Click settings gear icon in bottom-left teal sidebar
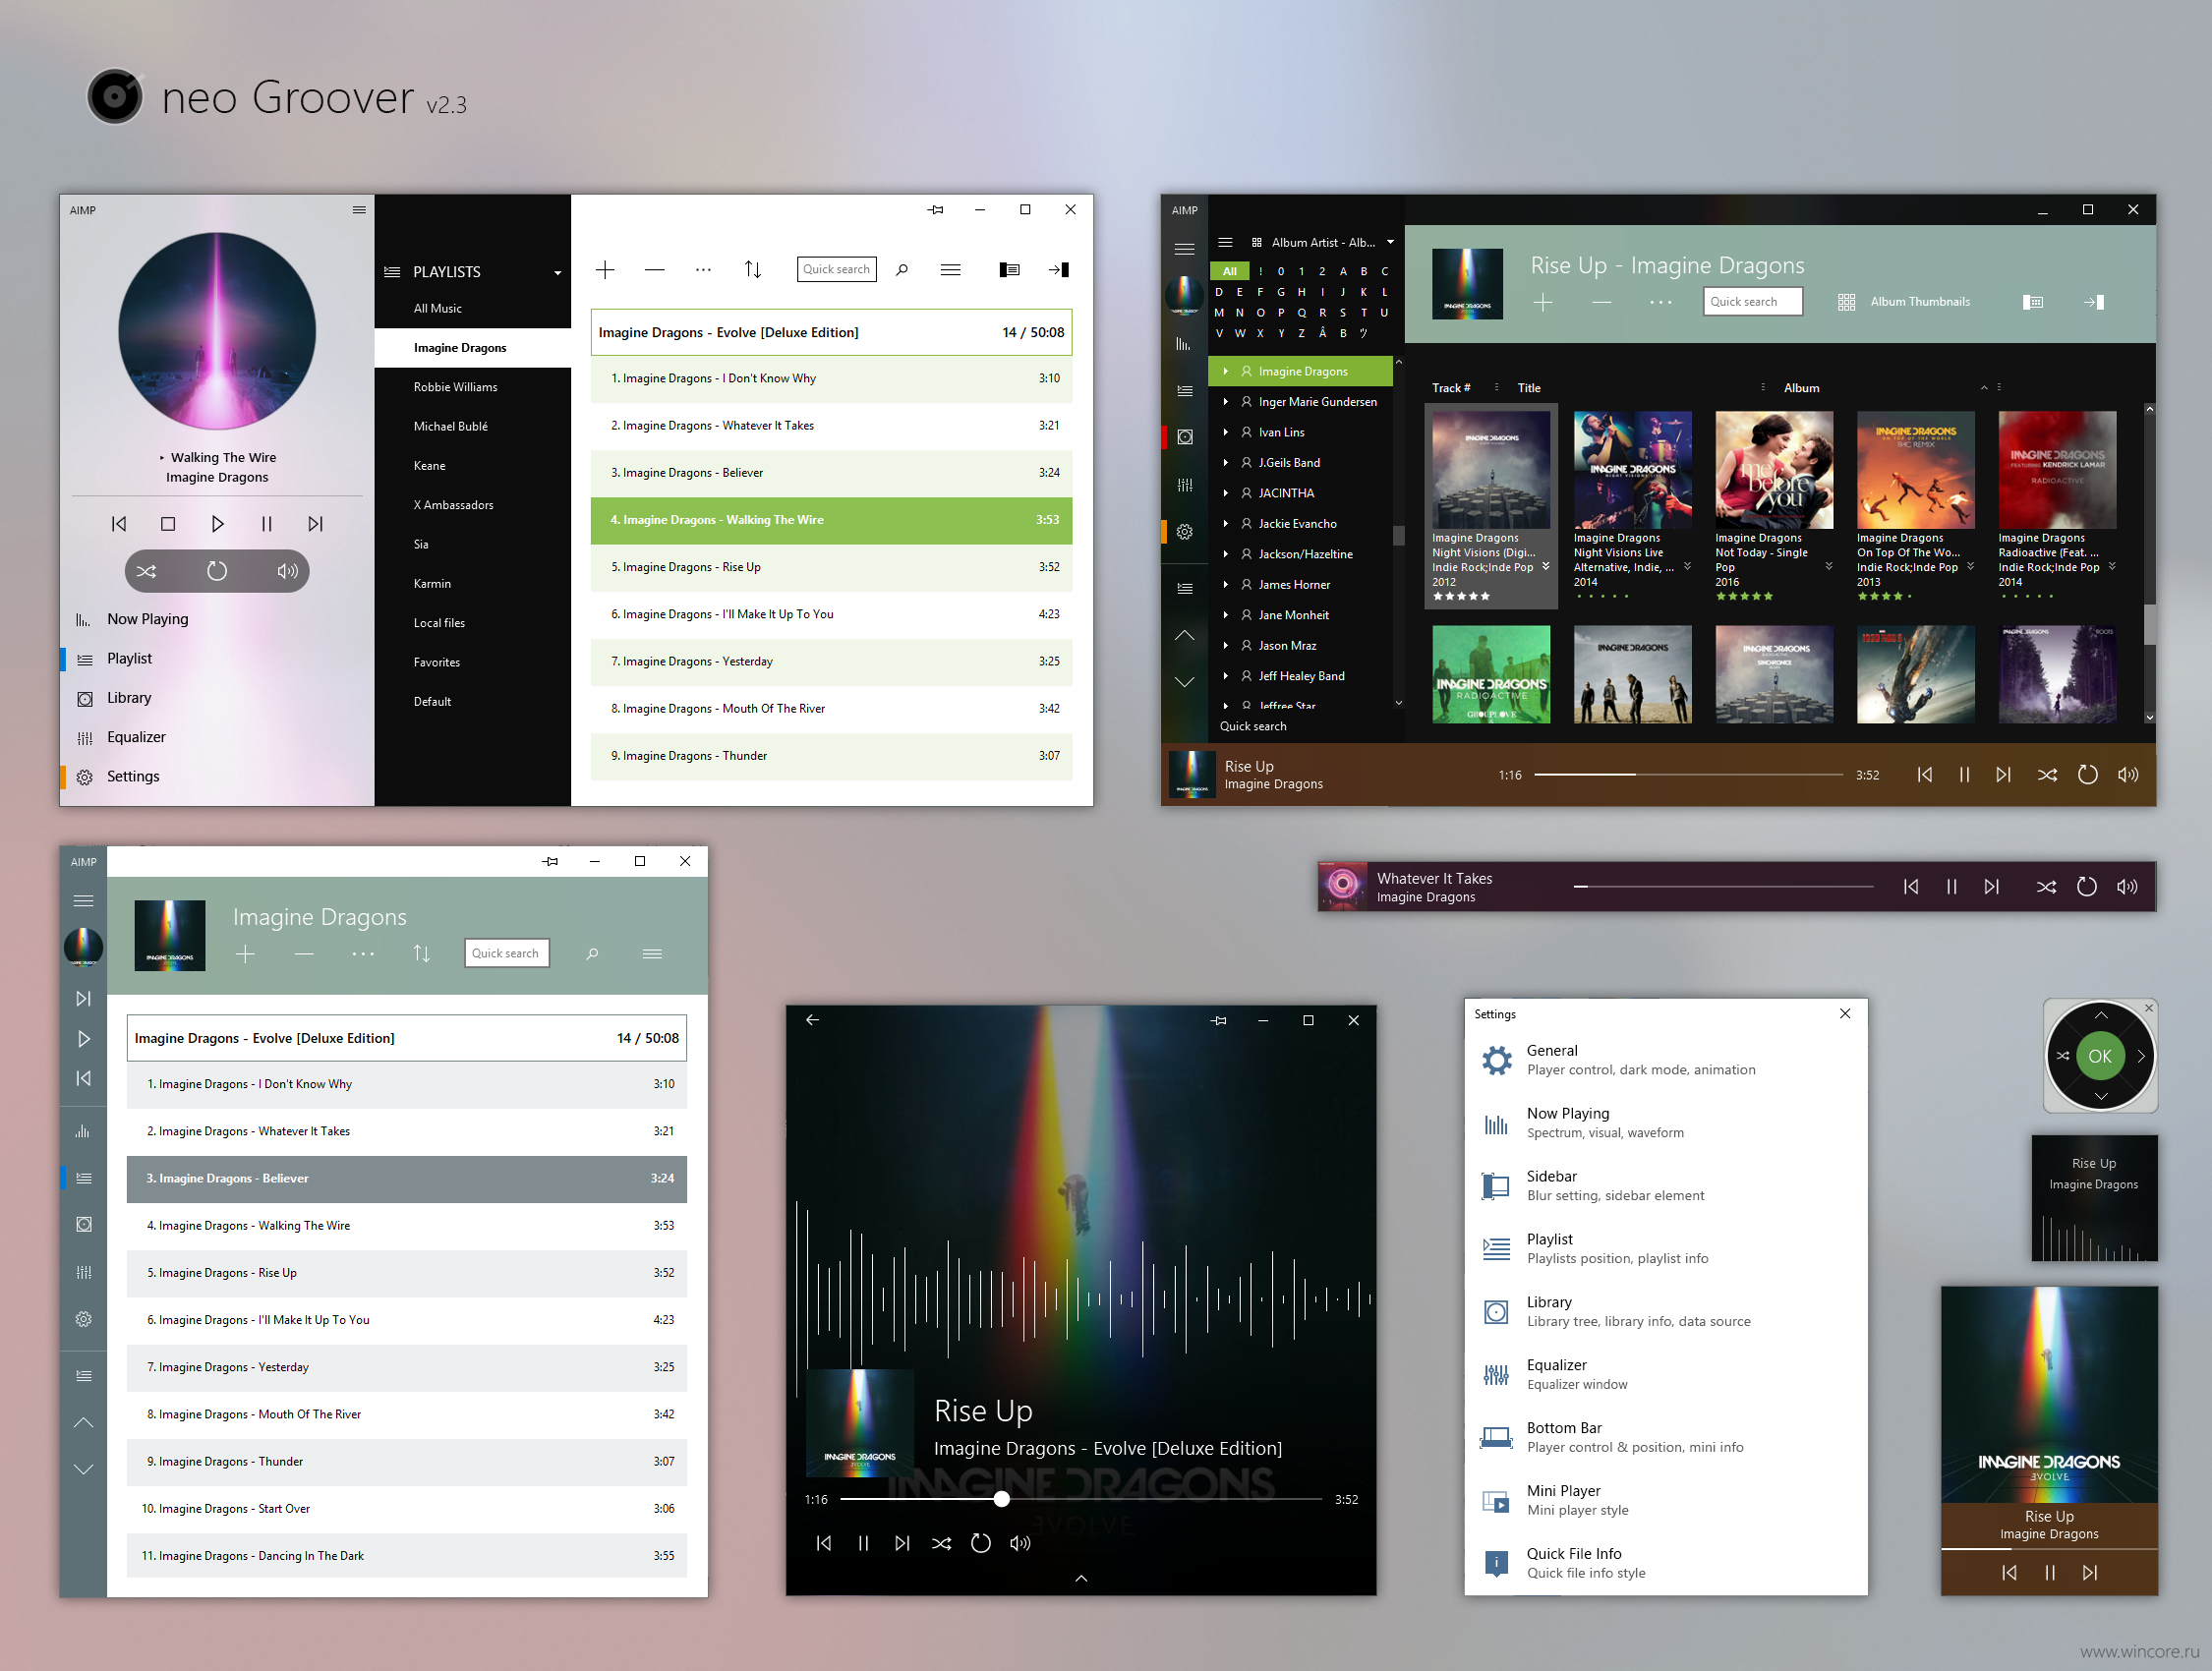Viewport: 2212px width, 1671px height. point(84,1319)
